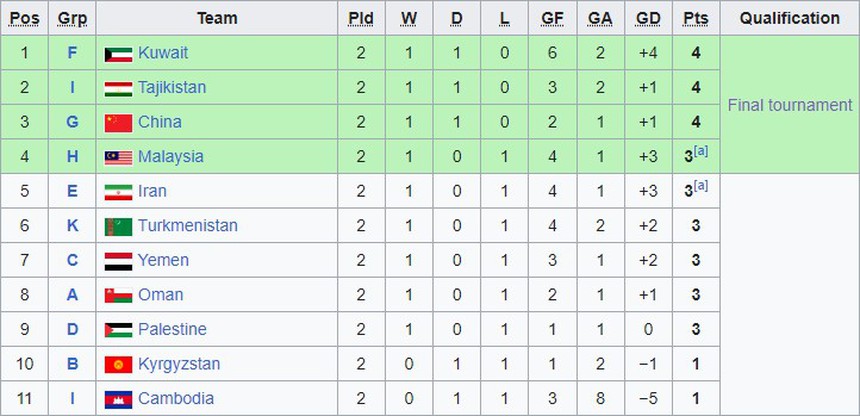Viewport: 860px width, 416px height.
Task: Click the Malaysia flag icon
Action: pyautogui.click(x=118, y=157)
